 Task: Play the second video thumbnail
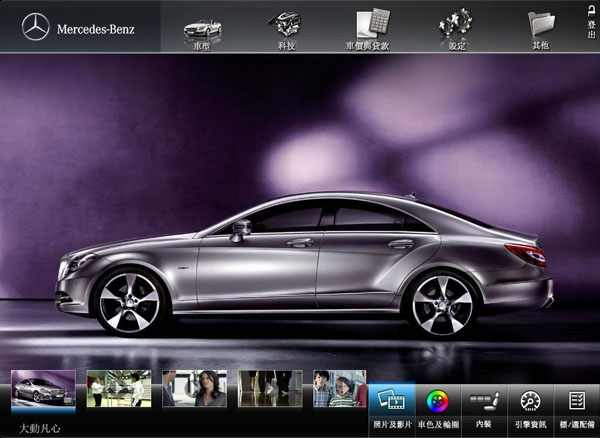119,389
